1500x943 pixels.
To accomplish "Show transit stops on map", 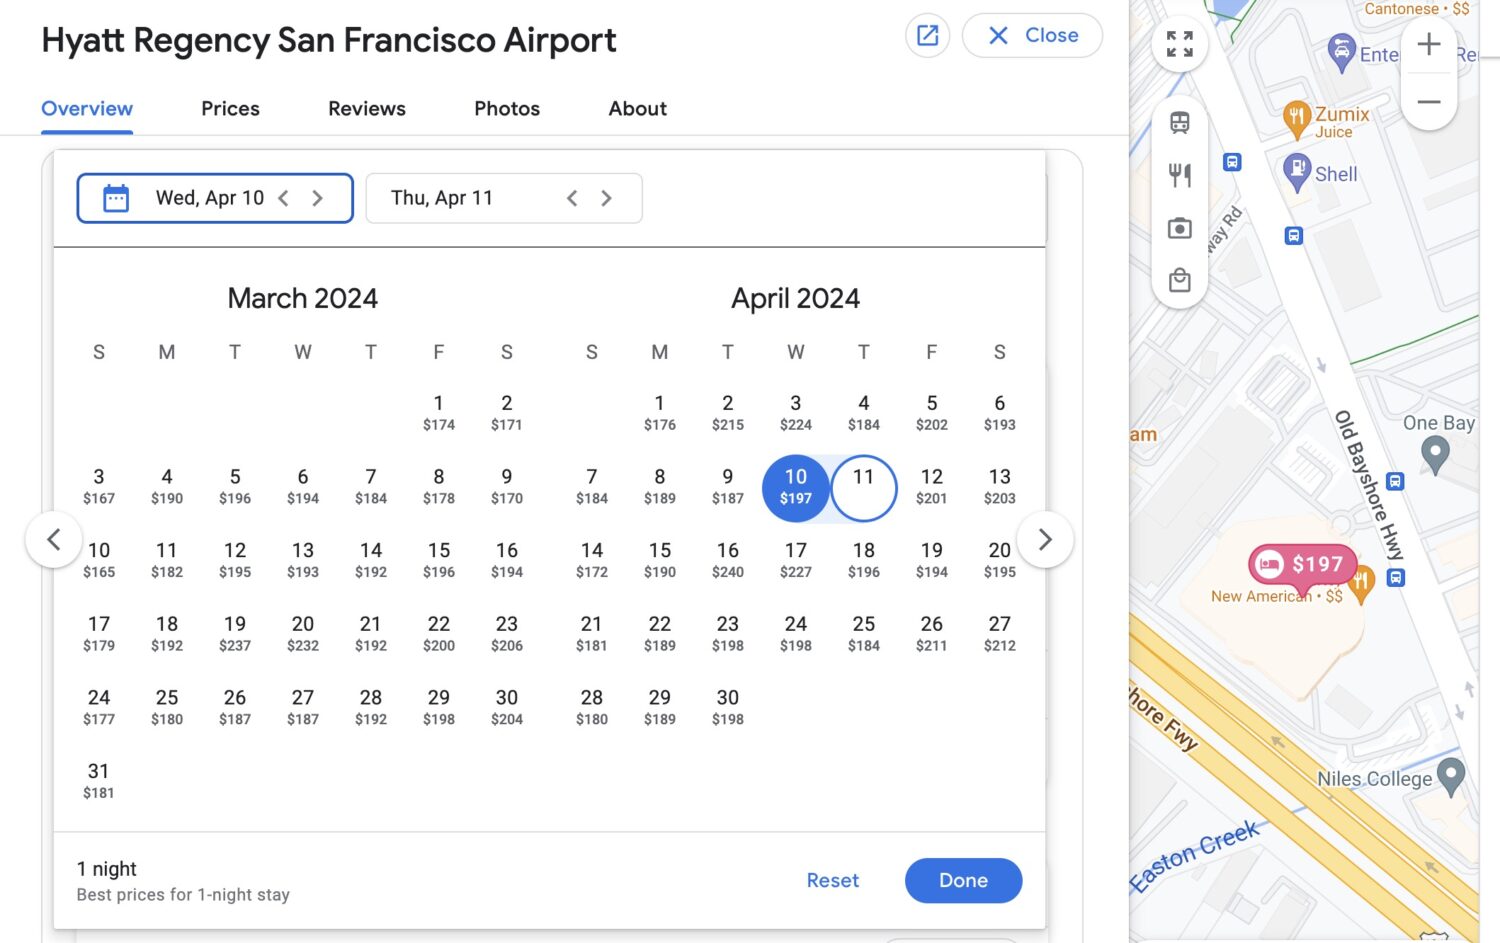I will 1179,123.
